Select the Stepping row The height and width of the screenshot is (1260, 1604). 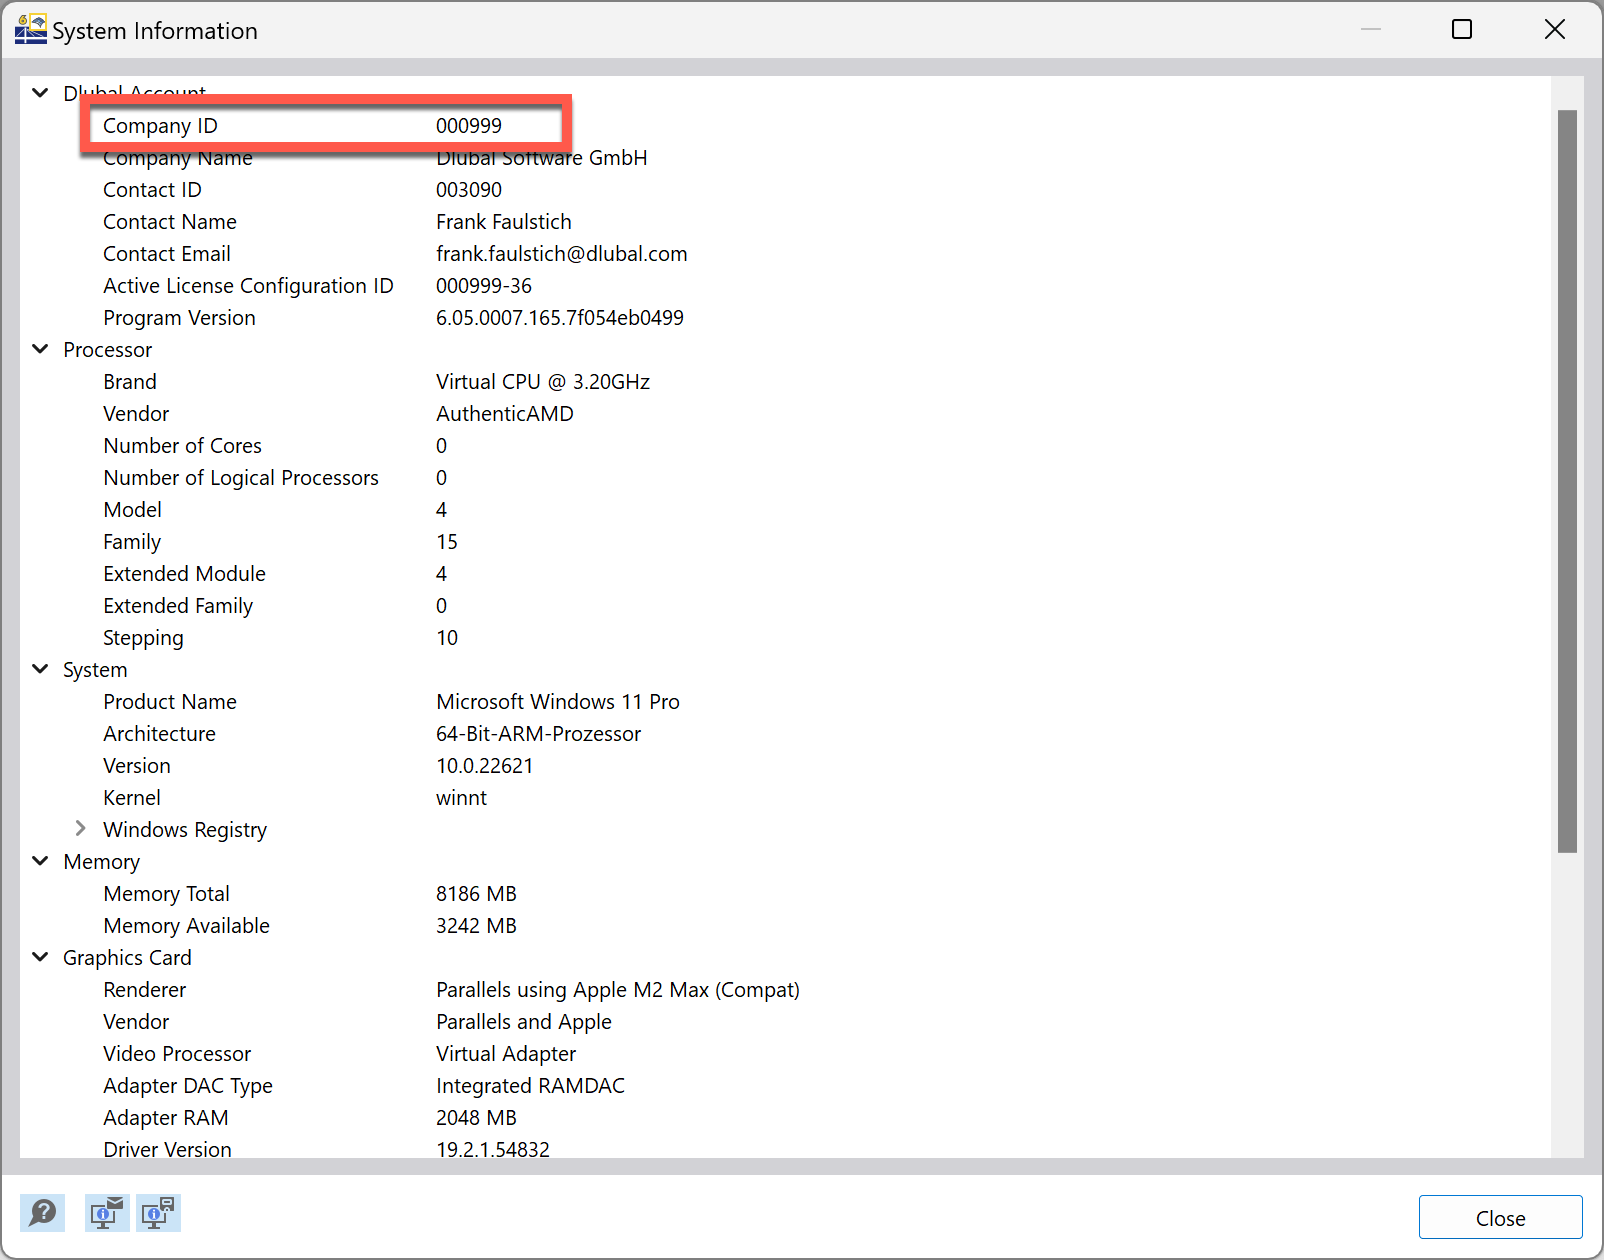pos(785,638)
